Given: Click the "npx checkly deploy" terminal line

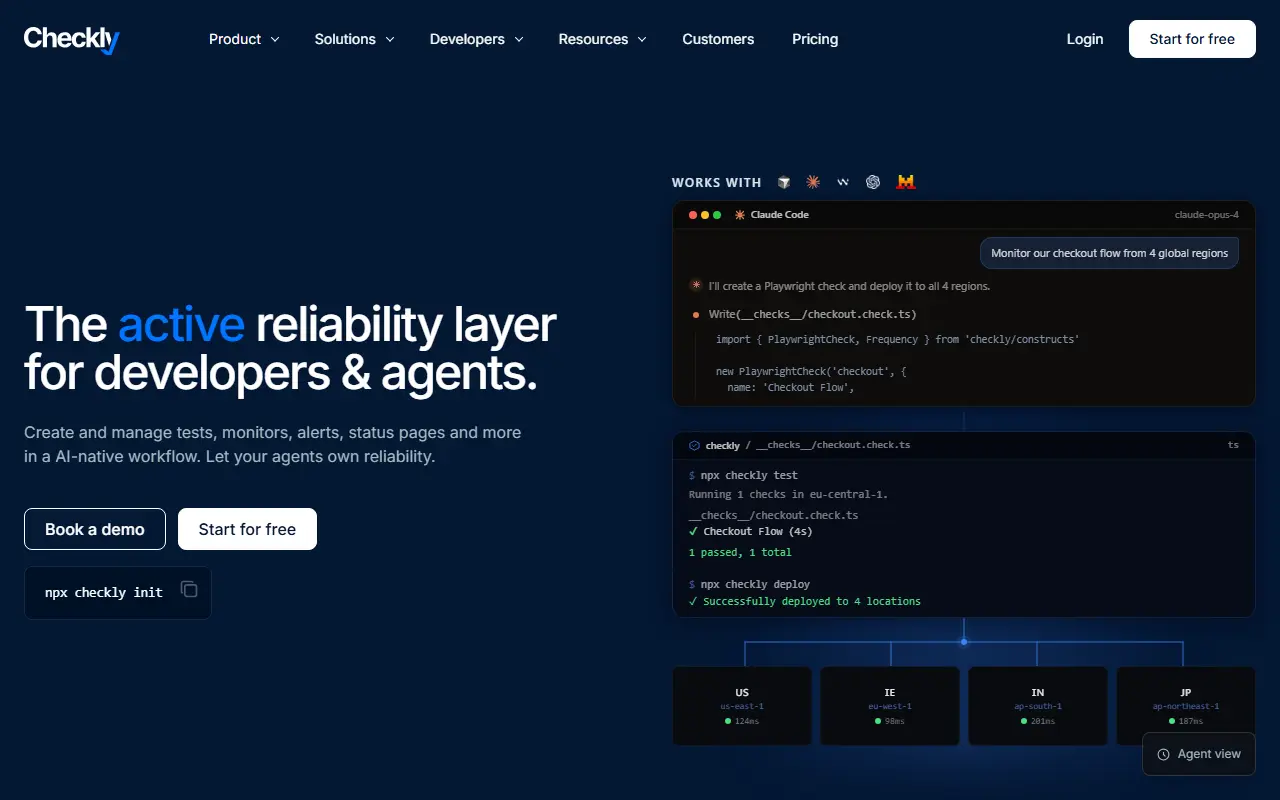Looking at the screenshot, I should tap(749, 584).
